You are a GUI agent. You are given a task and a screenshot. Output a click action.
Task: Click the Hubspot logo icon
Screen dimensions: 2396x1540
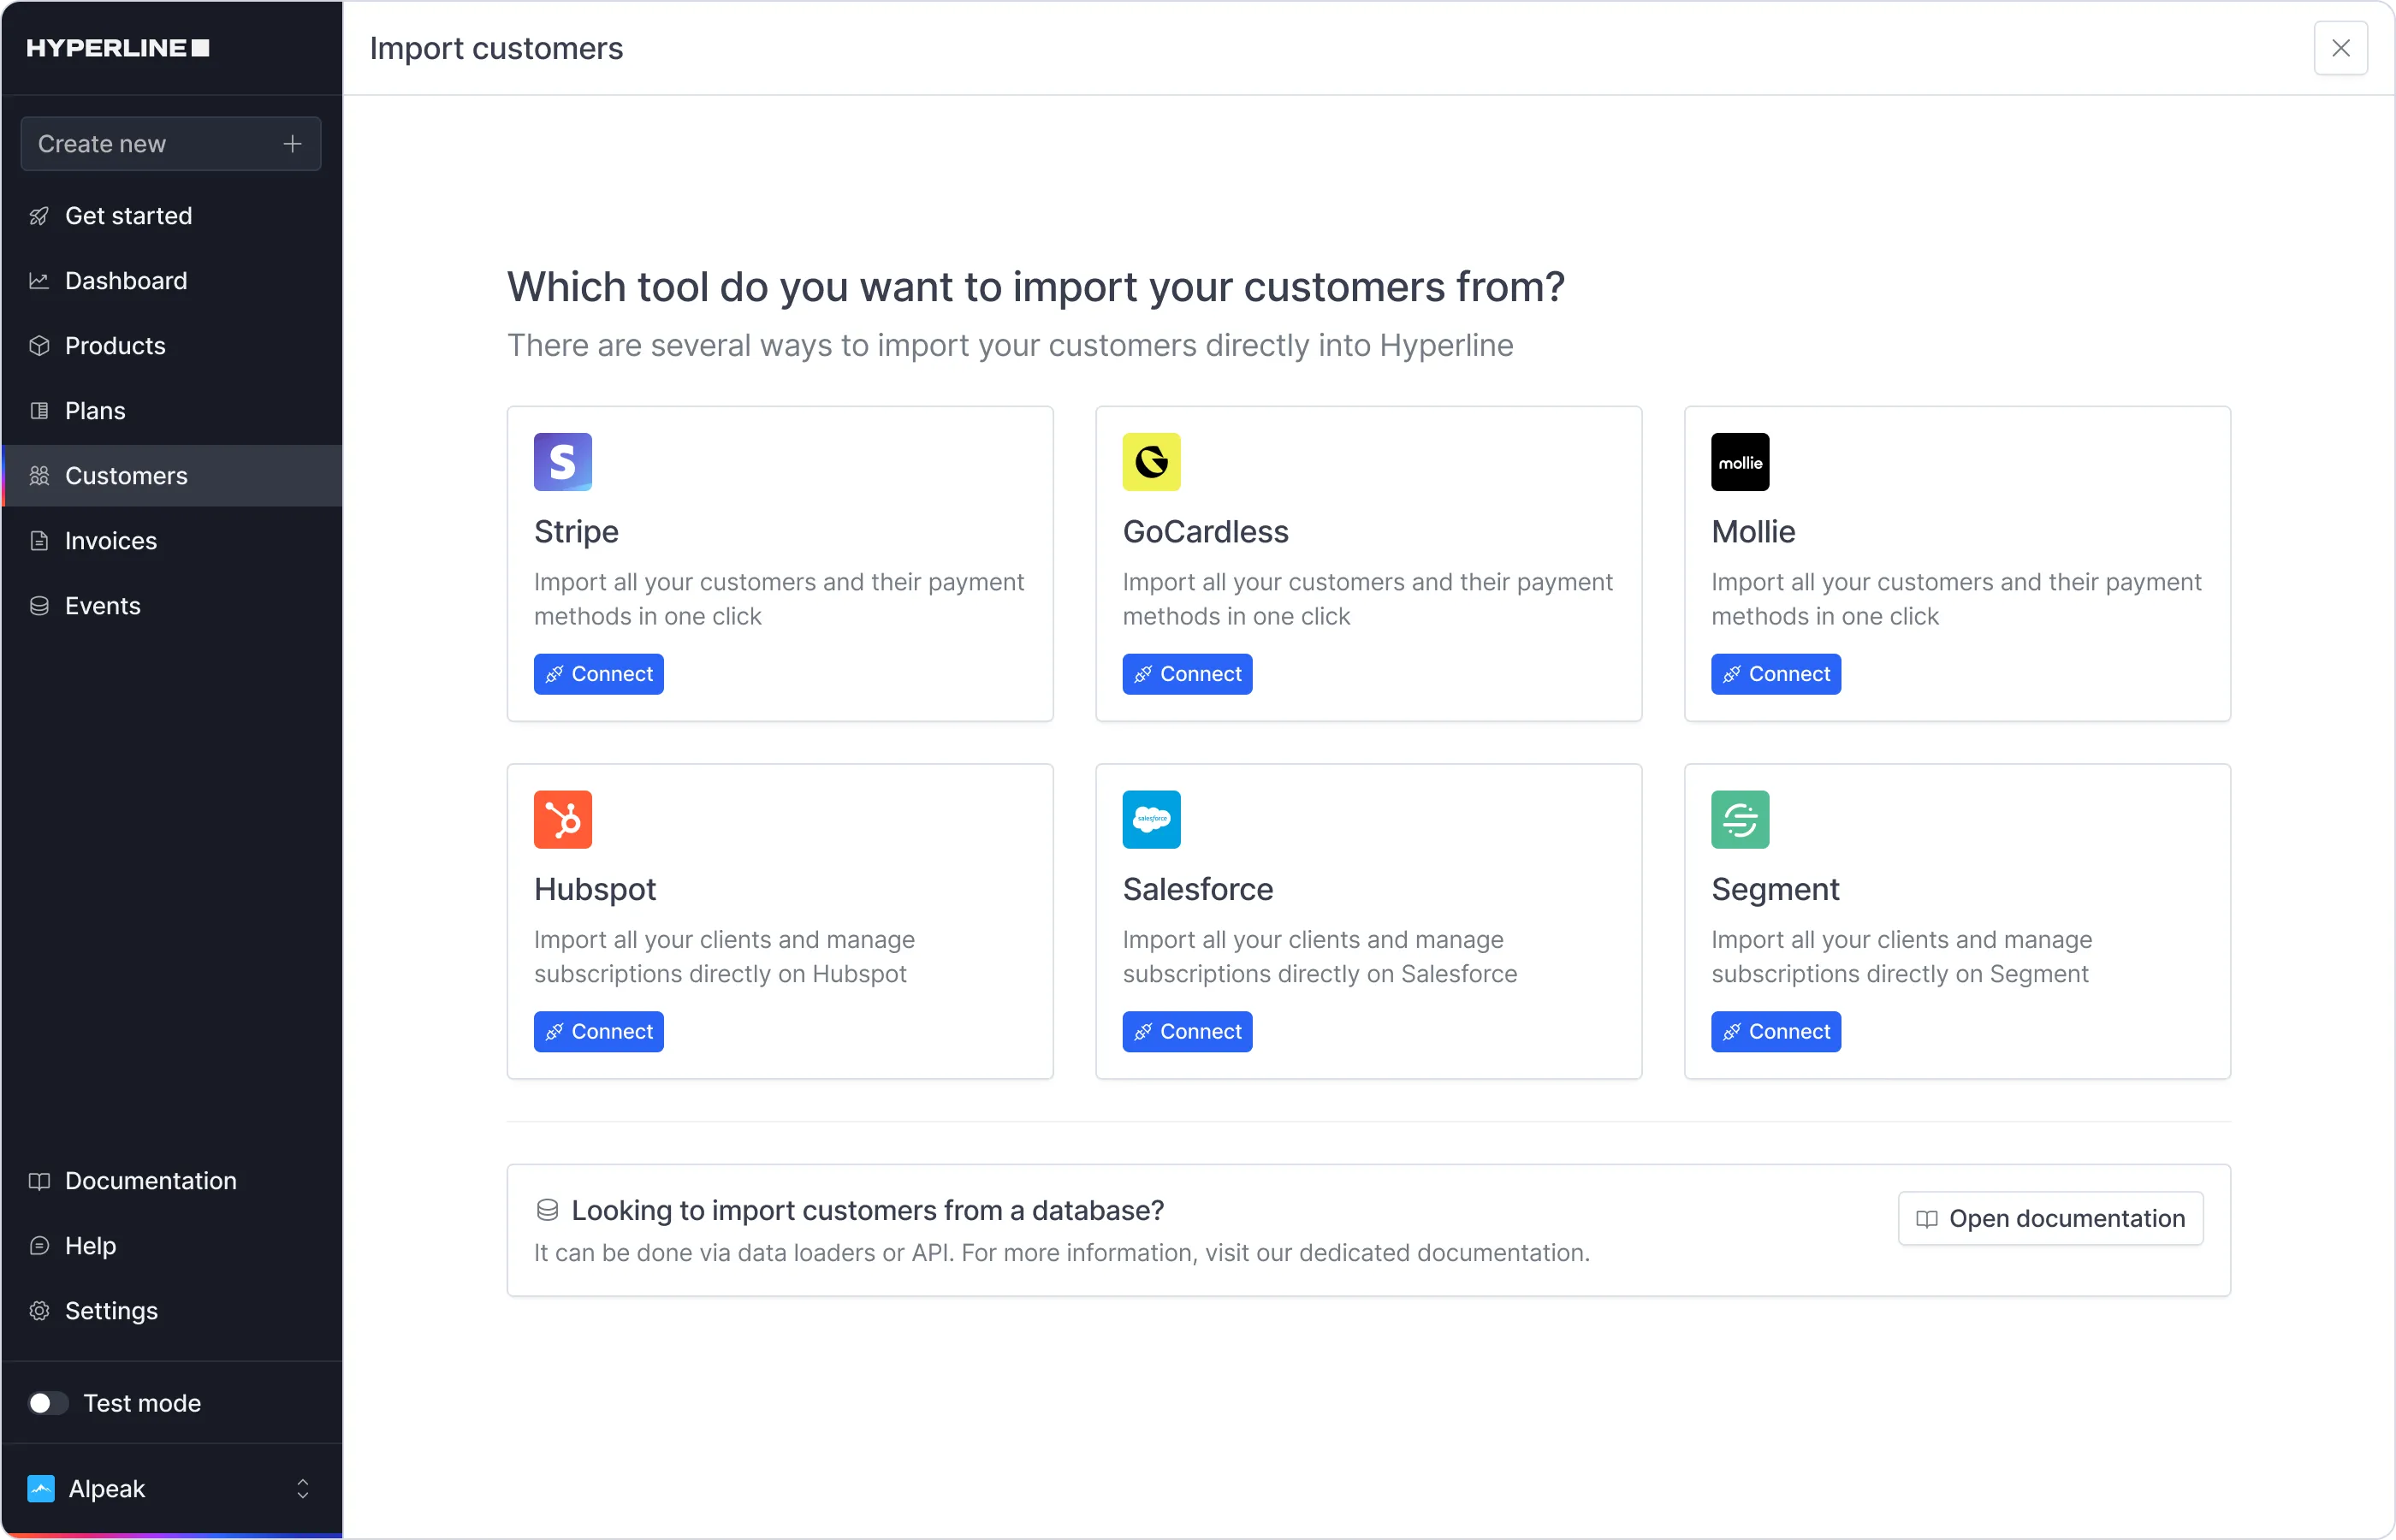562,819
